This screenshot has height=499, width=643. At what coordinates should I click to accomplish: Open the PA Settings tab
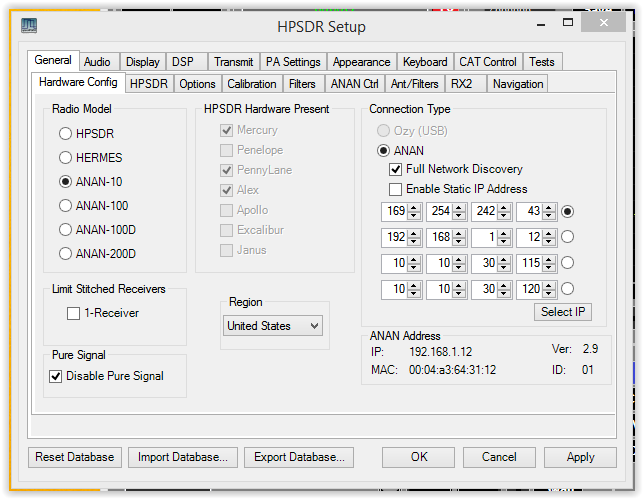(293, 62)
